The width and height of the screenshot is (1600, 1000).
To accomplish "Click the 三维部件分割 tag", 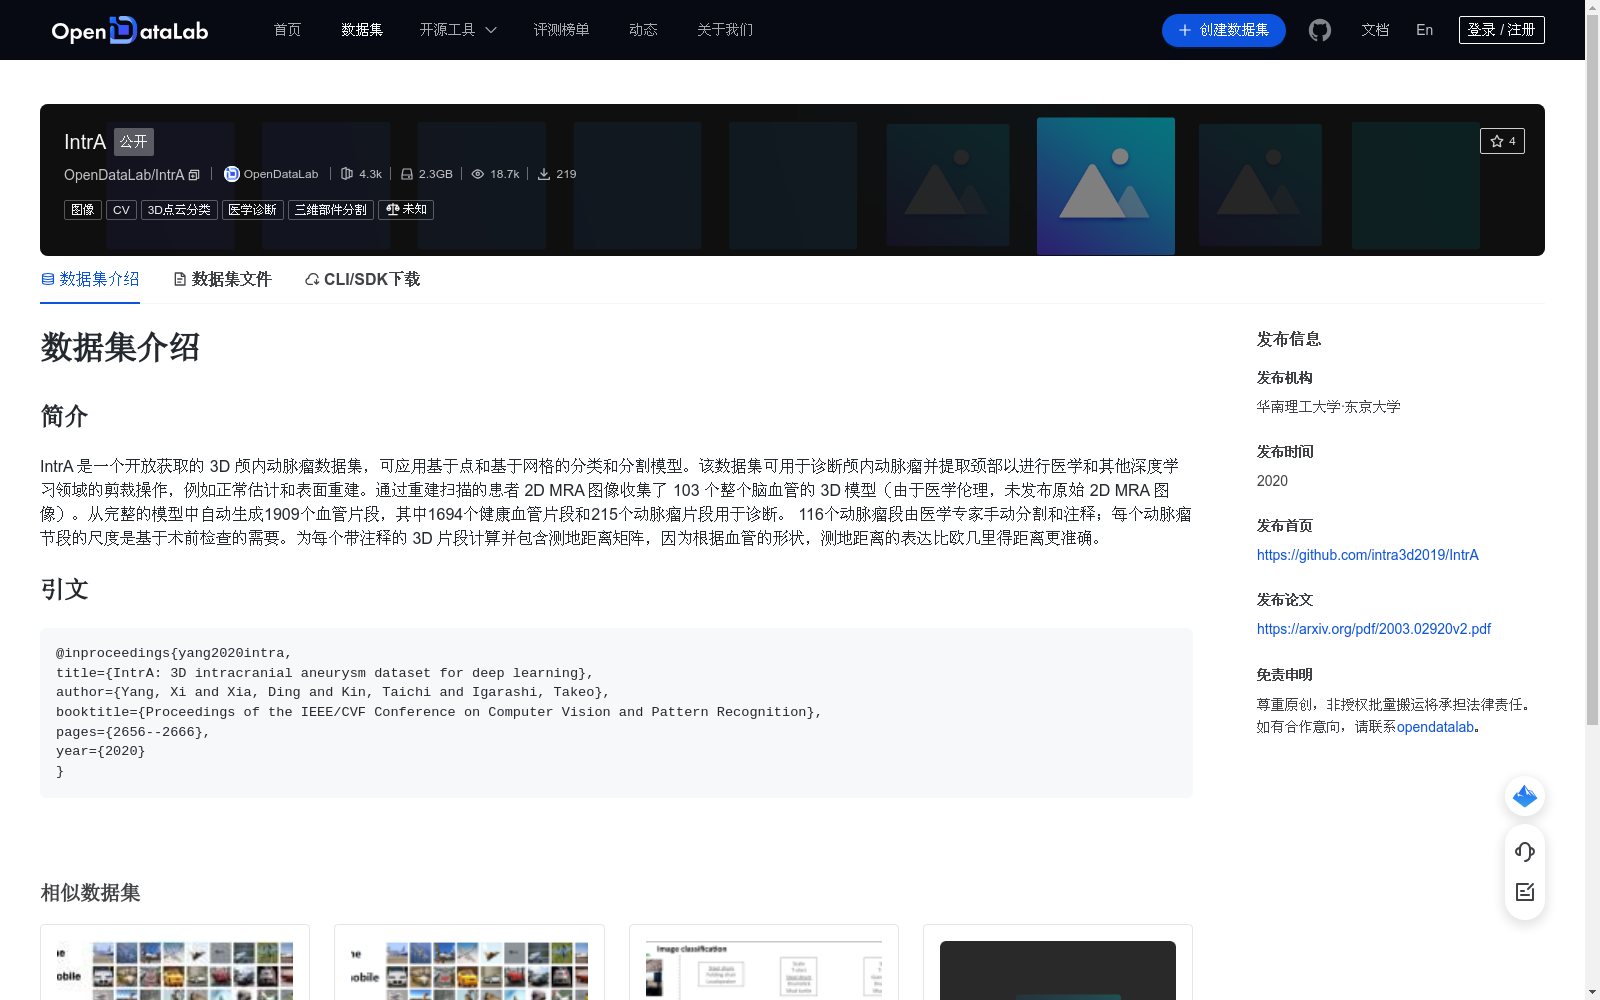I will 331,210.
